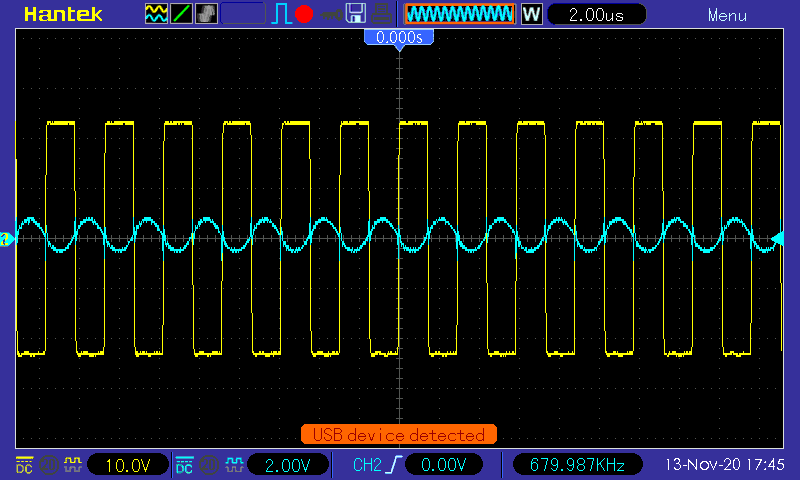Click the waveform memory overview bar
Screen dimensions: 800x480
pos(460,14)
